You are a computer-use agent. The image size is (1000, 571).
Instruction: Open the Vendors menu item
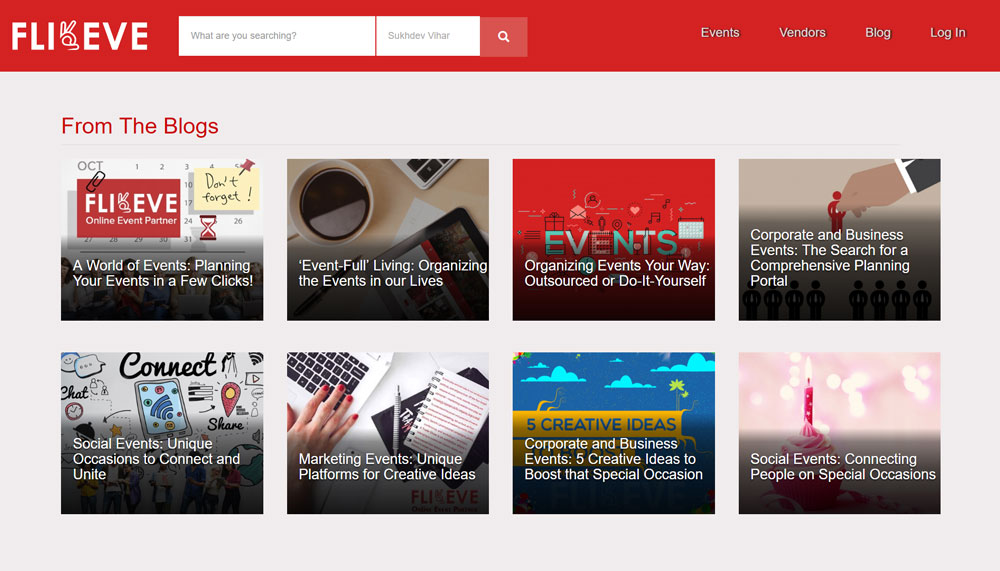pos(802,33)
